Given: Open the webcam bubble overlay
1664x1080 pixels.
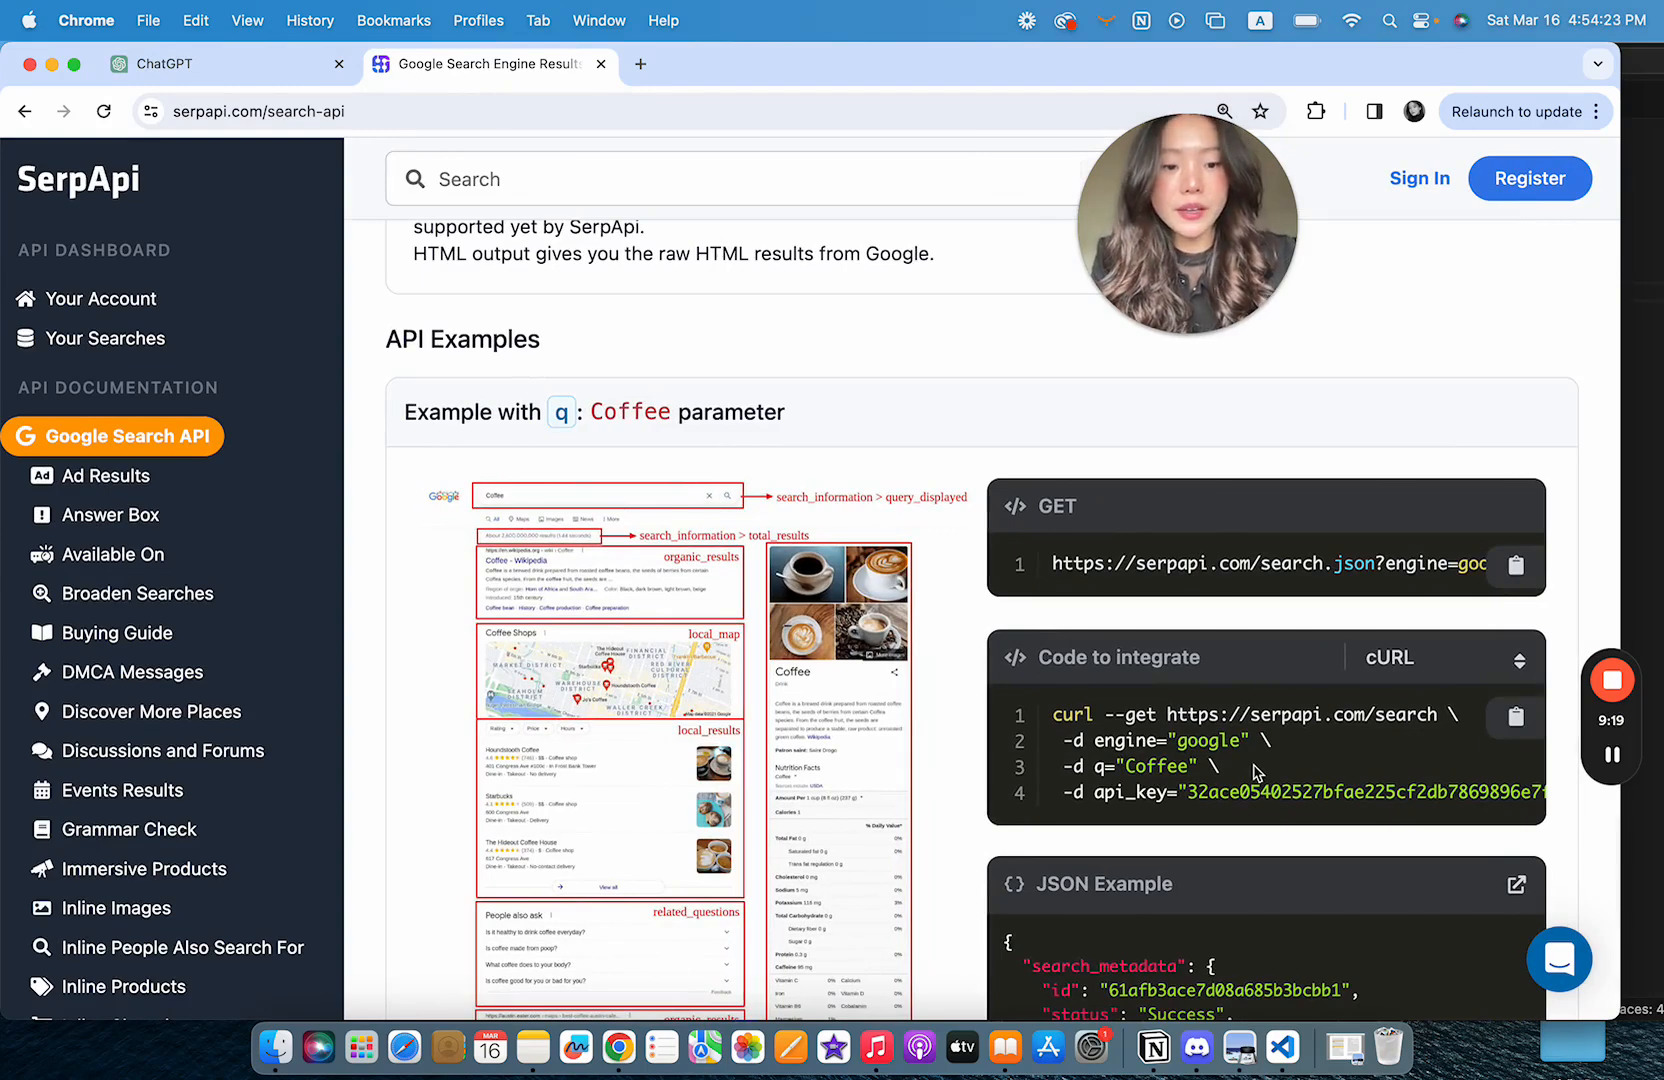Looking at the screenshot, I should (x=1187, y=224).
